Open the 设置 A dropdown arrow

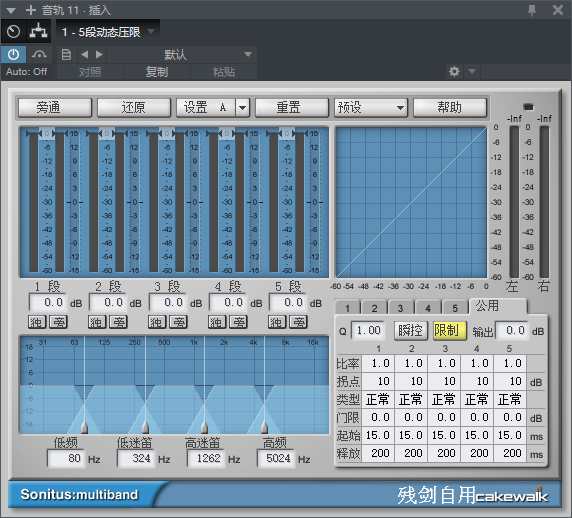coord(243,108)
